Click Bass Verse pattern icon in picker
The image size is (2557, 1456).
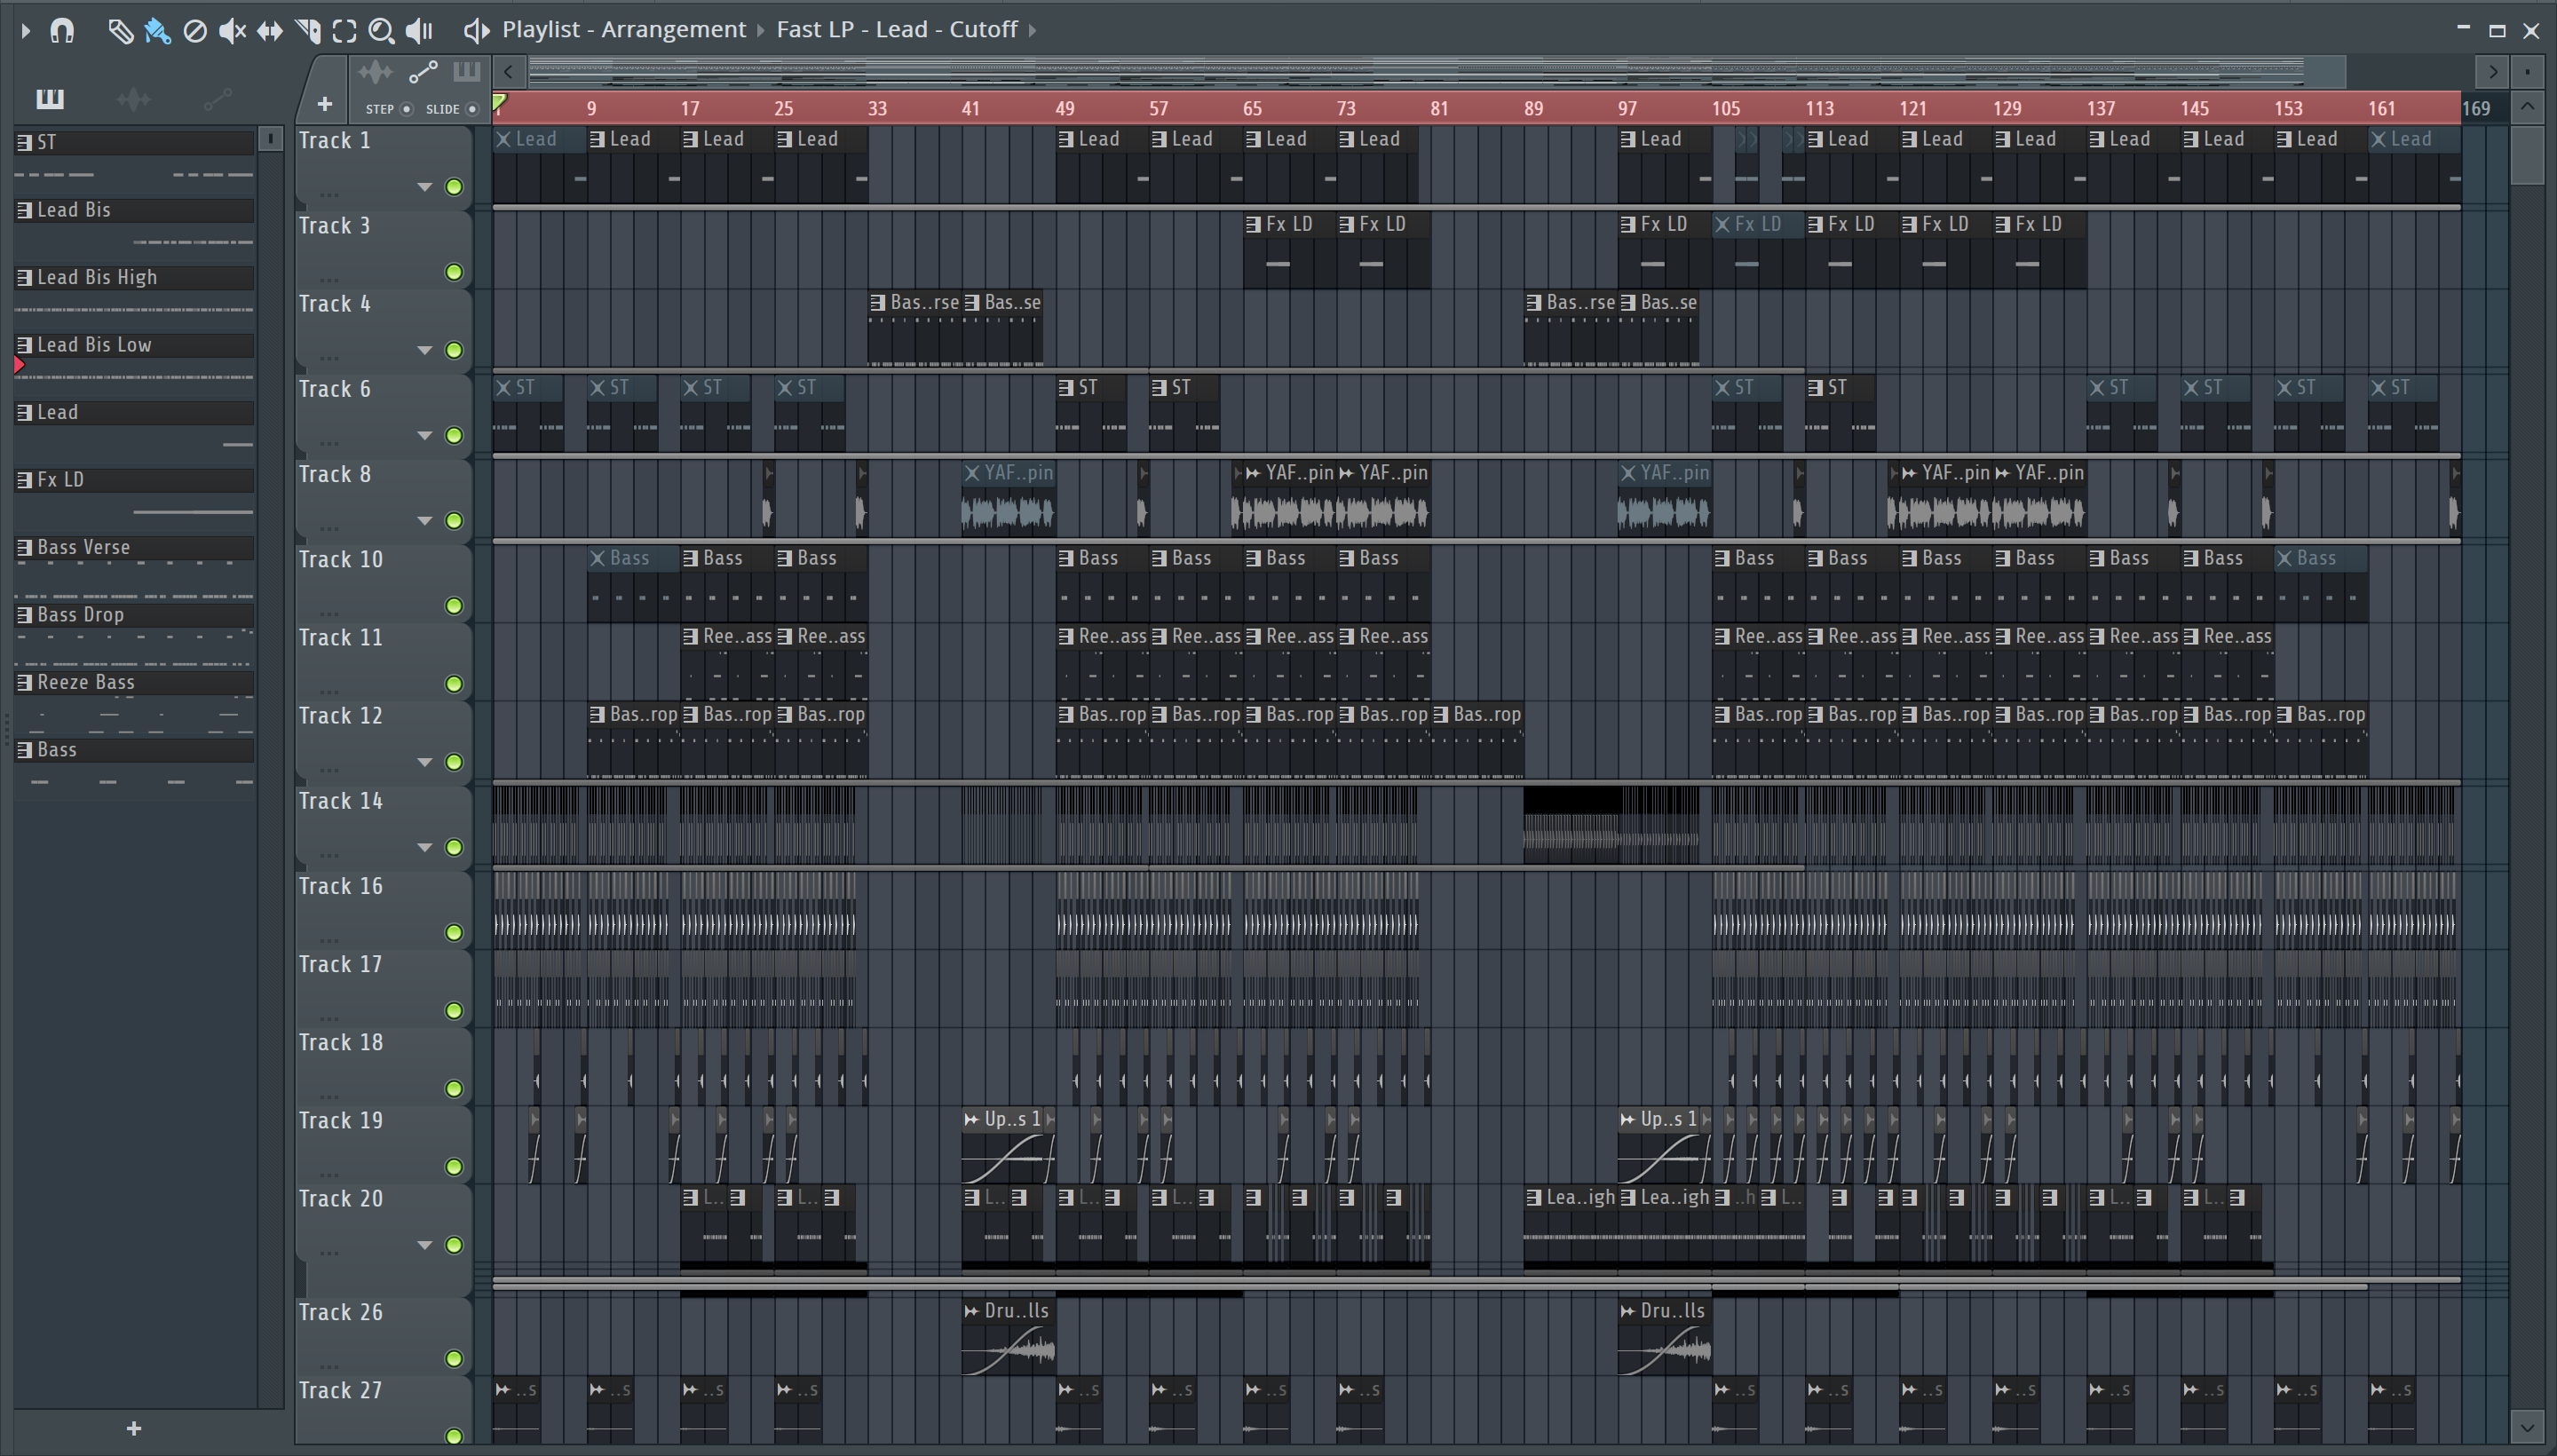pos(24,547)
